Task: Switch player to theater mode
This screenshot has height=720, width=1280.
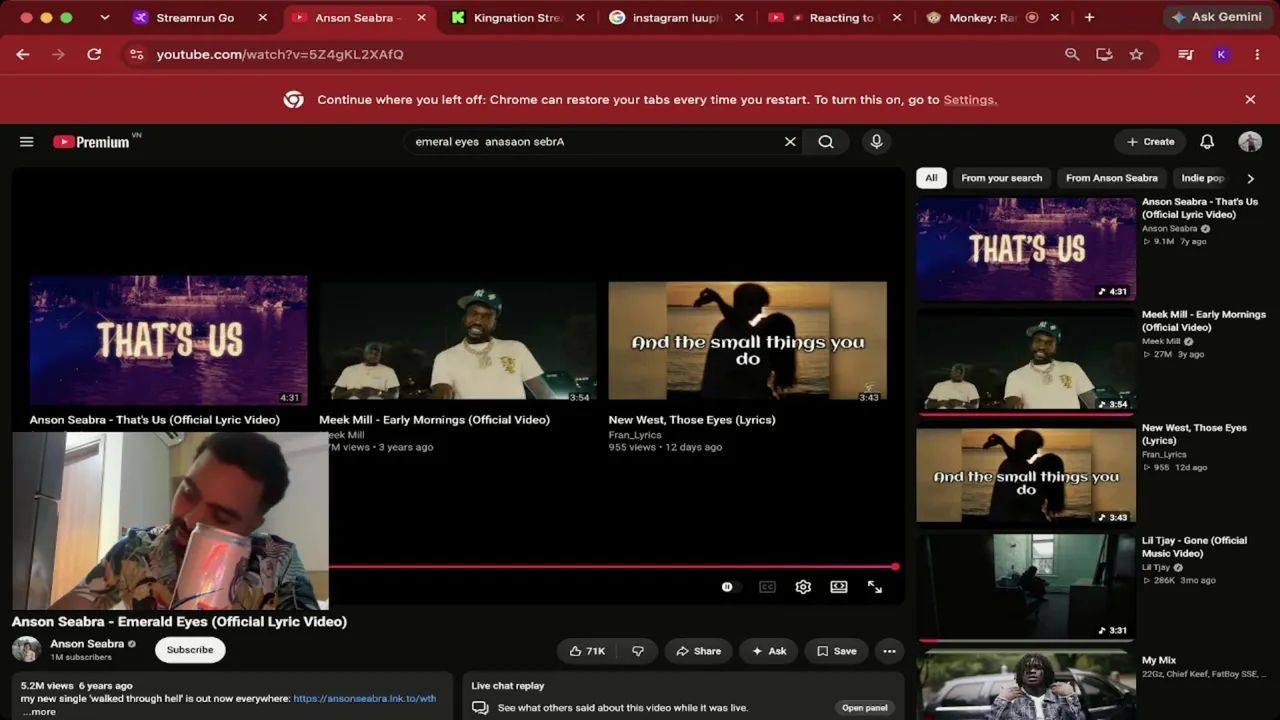Action: [x=839, y=587]
